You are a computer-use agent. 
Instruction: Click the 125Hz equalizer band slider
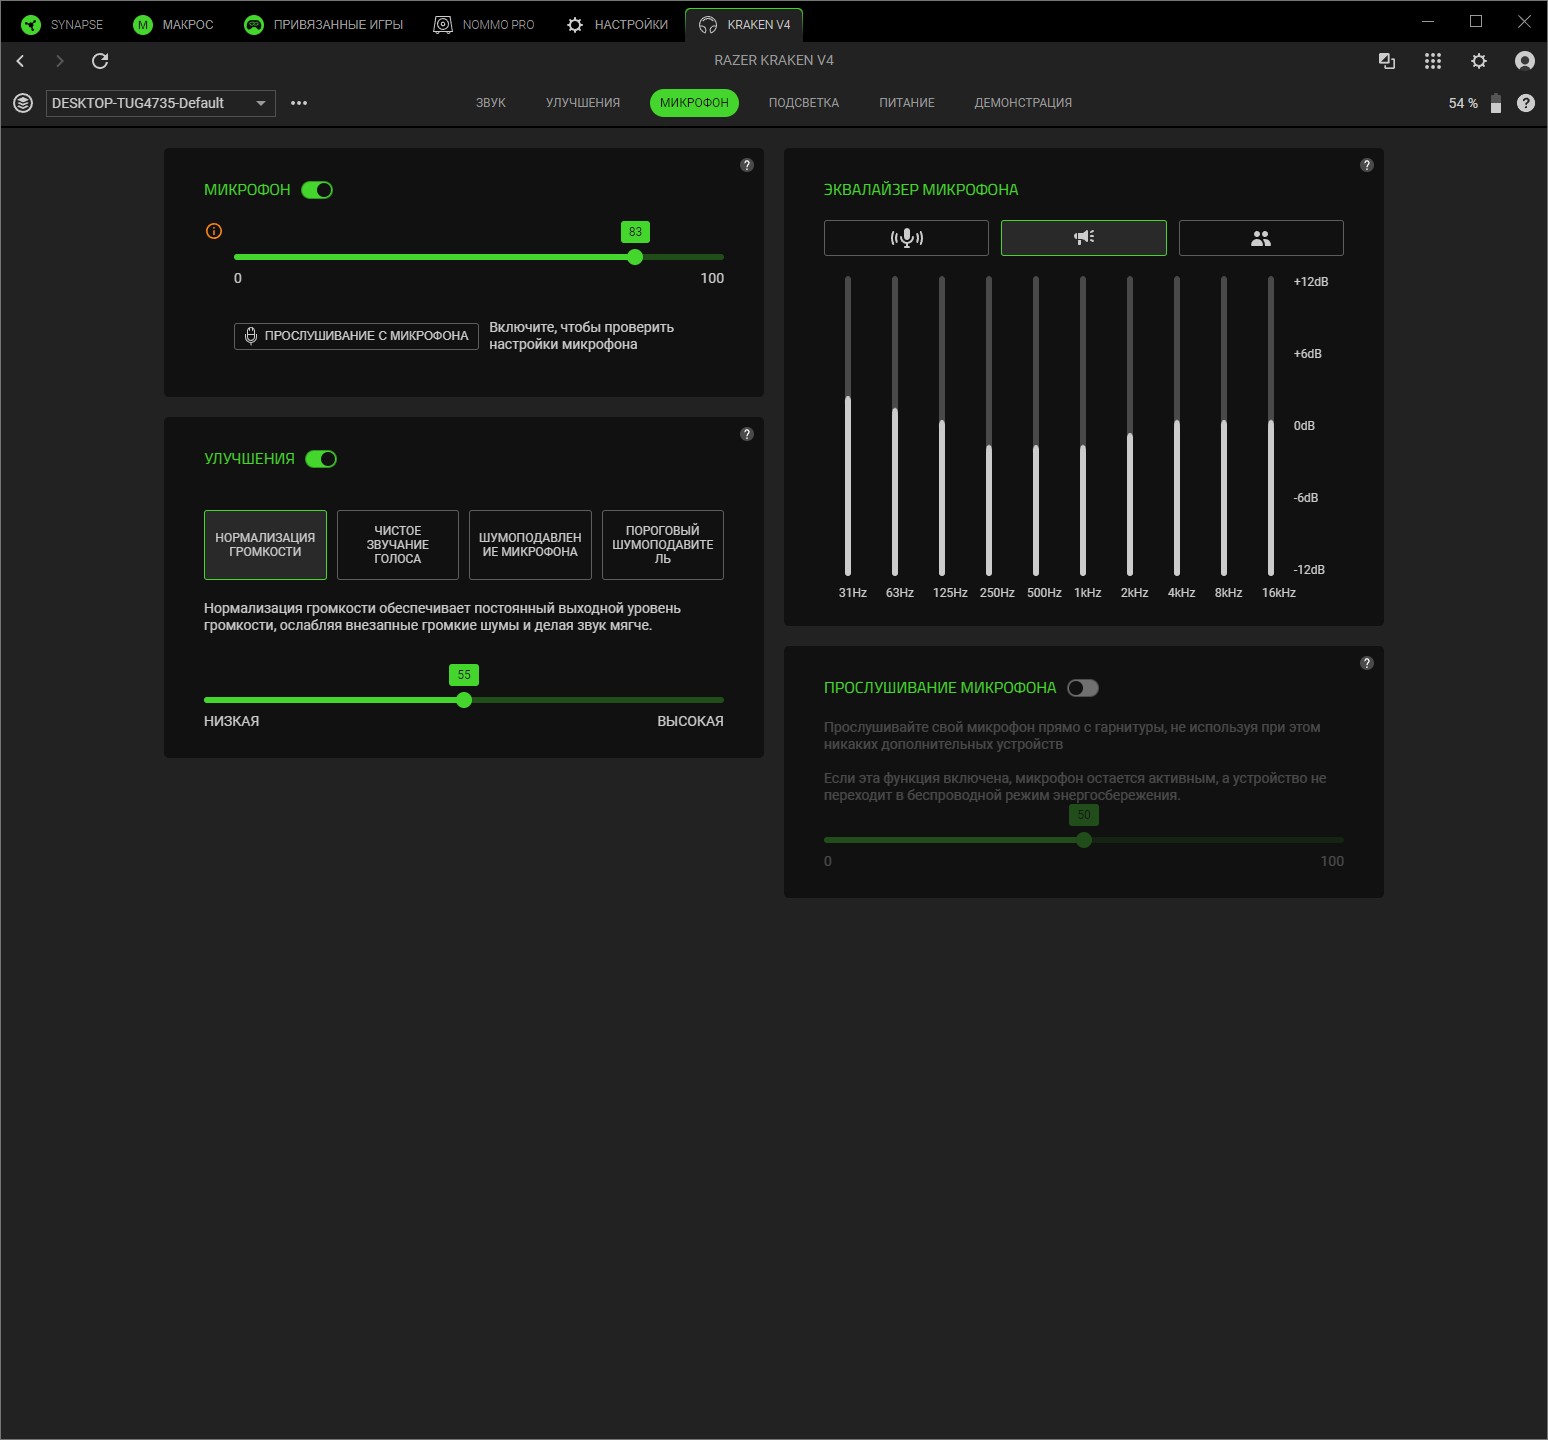tap(942, 426)
